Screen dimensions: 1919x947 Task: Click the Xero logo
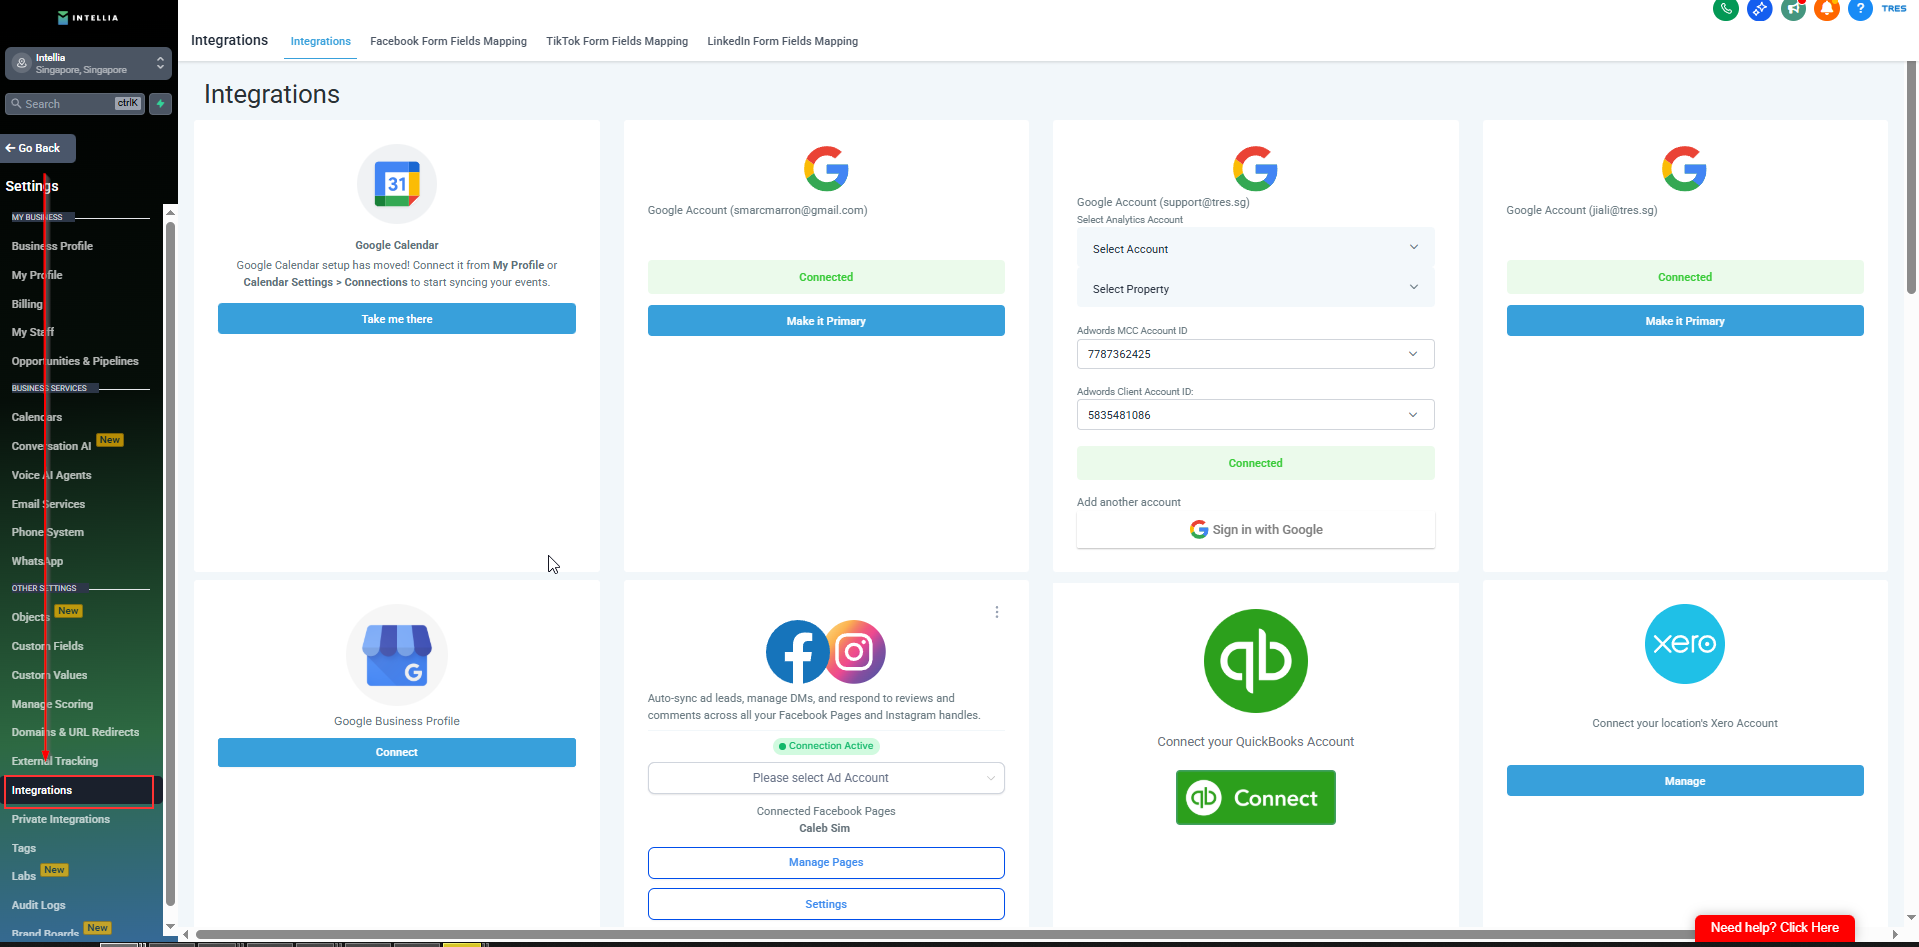click(x=1685, y=644)
